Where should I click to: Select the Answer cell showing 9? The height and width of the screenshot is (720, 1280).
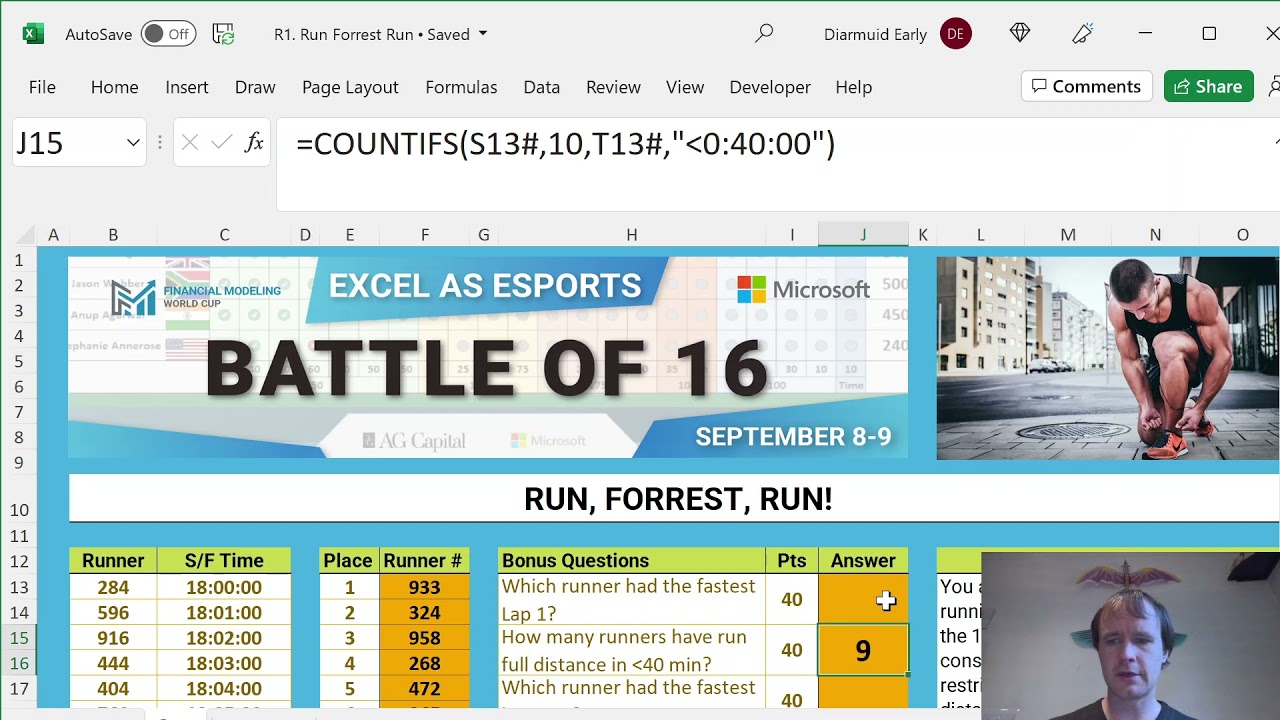click(x=863, y=650)
